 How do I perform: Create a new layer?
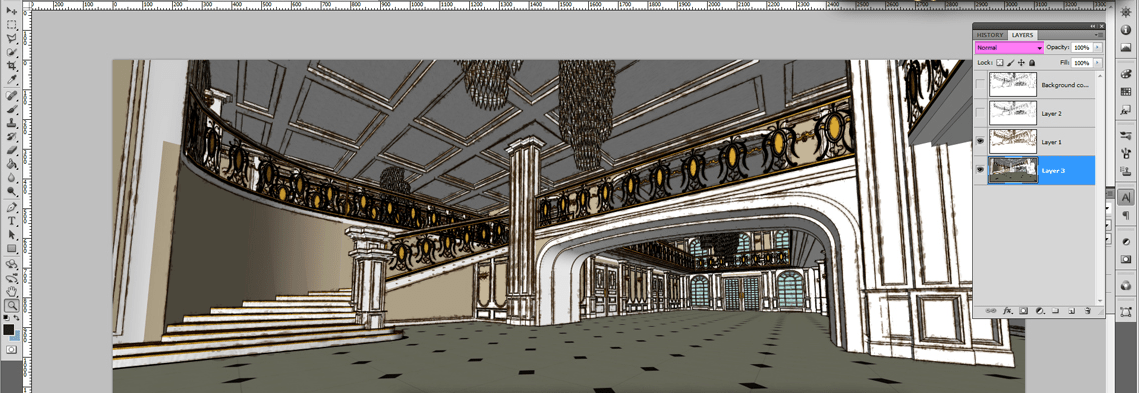coord(1071,310)
